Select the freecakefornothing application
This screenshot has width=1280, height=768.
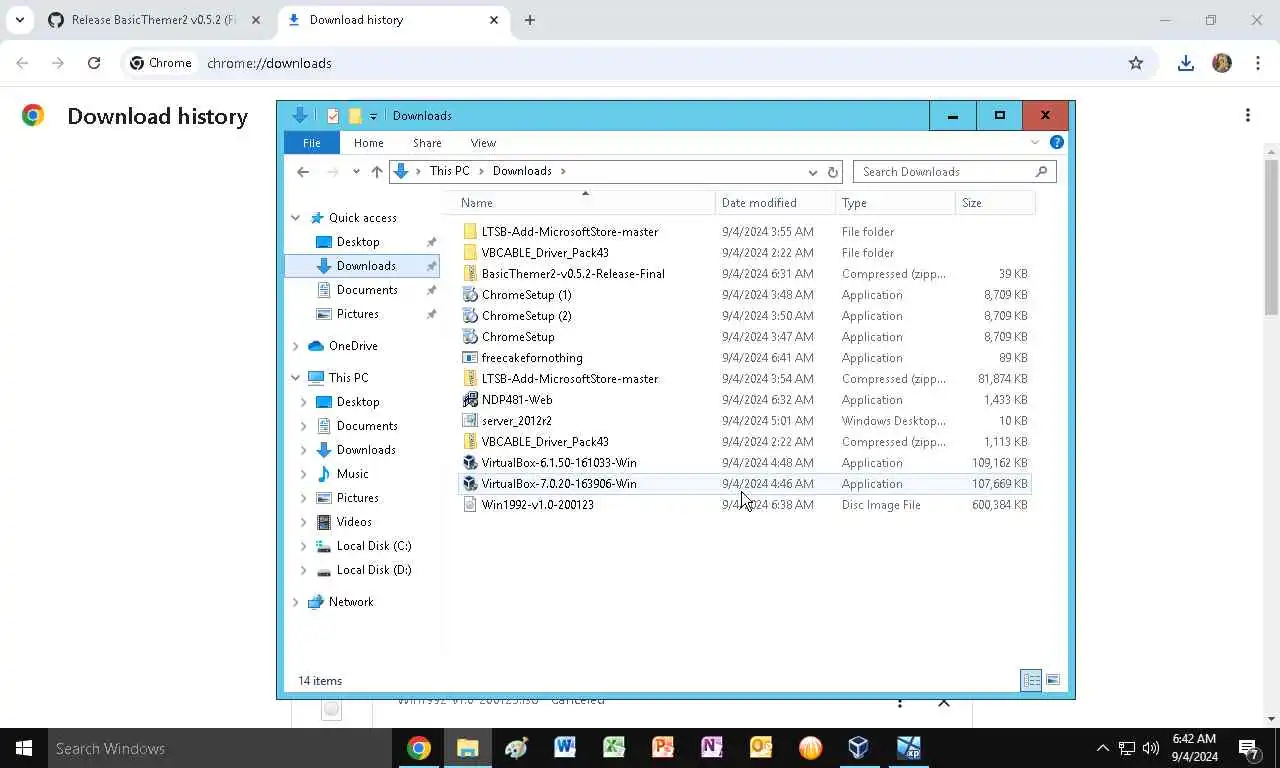coord(745,358)
